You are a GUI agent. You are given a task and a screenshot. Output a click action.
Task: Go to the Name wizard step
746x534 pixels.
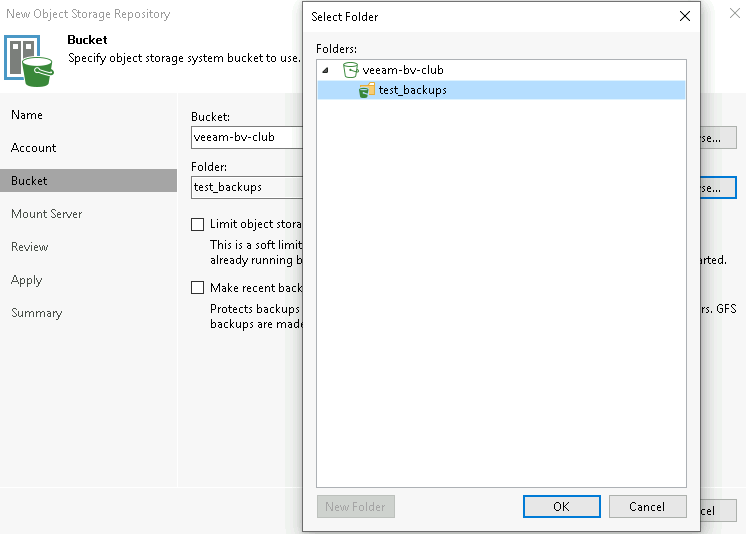pos(27,115)
